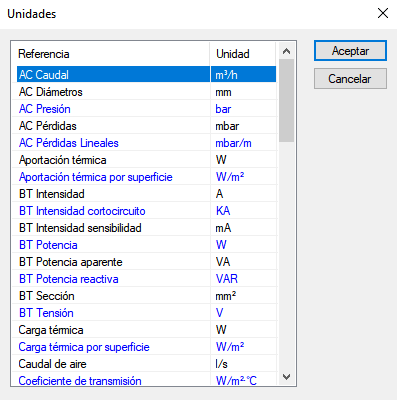397x400 pixels.
Task: Click the Cancelar button
Action: 350,79
